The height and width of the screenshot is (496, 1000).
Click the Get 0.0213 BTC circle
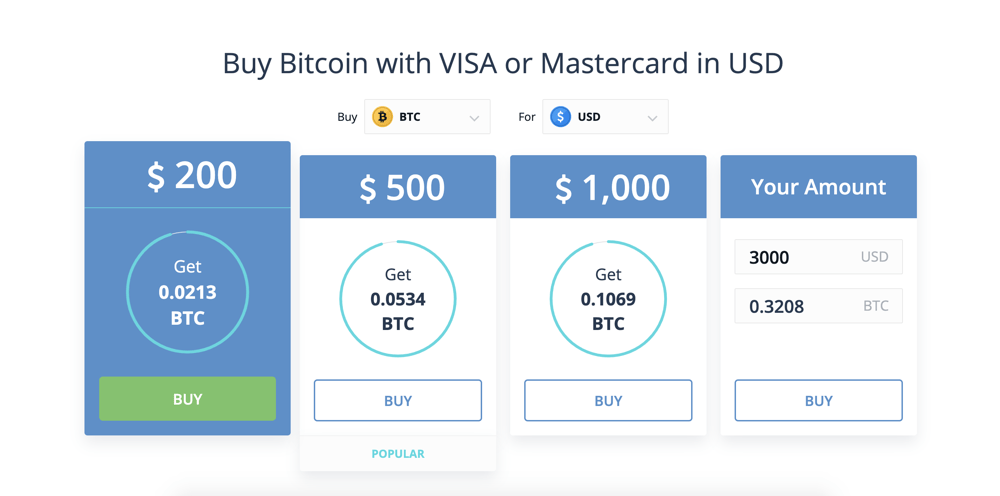point(188,292)
